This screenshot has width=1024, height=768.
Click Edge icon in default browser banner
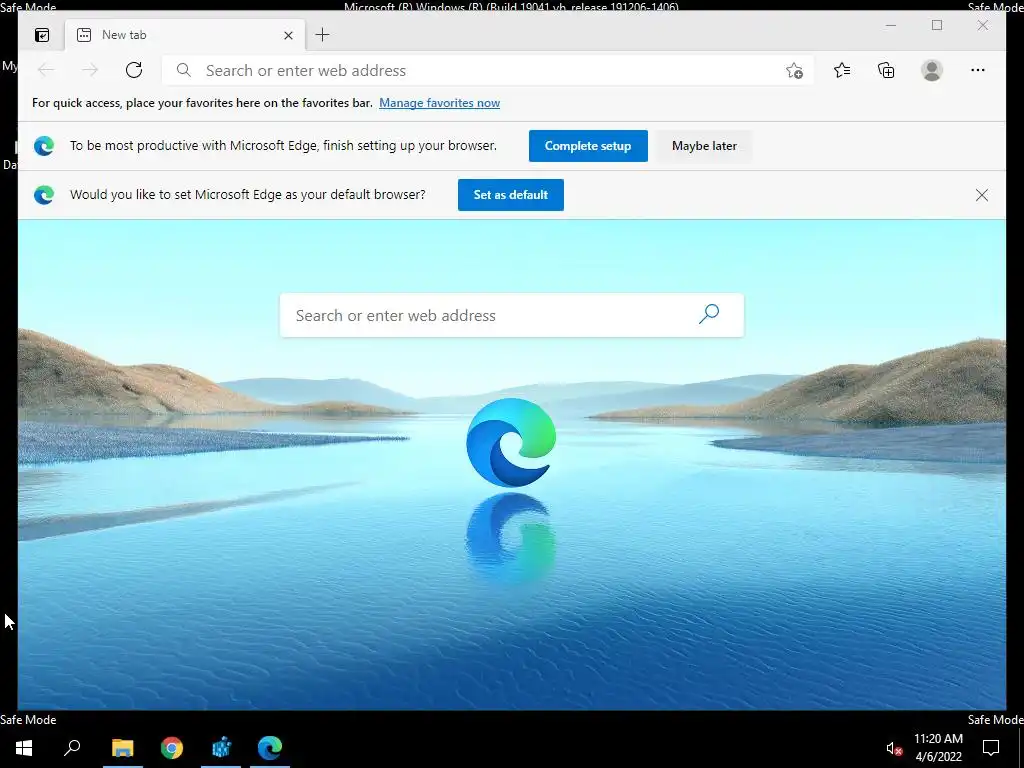(44, 195)
